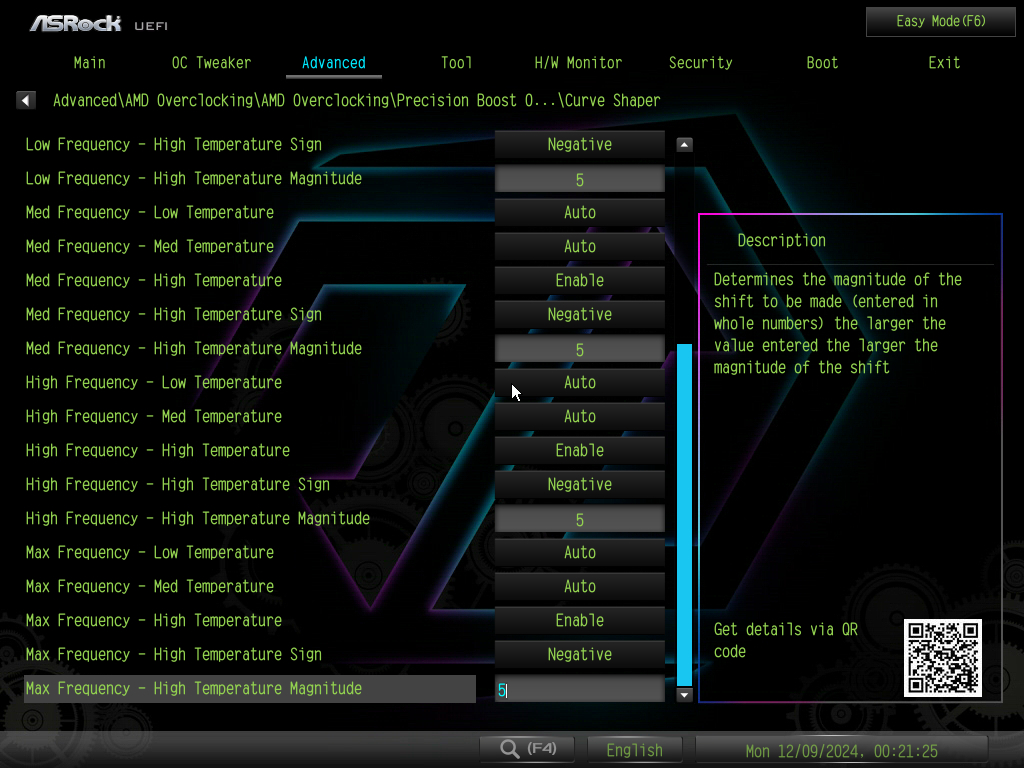1024x768 pixels.
Task: Open High Frequency - Med Temperature dropdown
Action: pos(579,416)
